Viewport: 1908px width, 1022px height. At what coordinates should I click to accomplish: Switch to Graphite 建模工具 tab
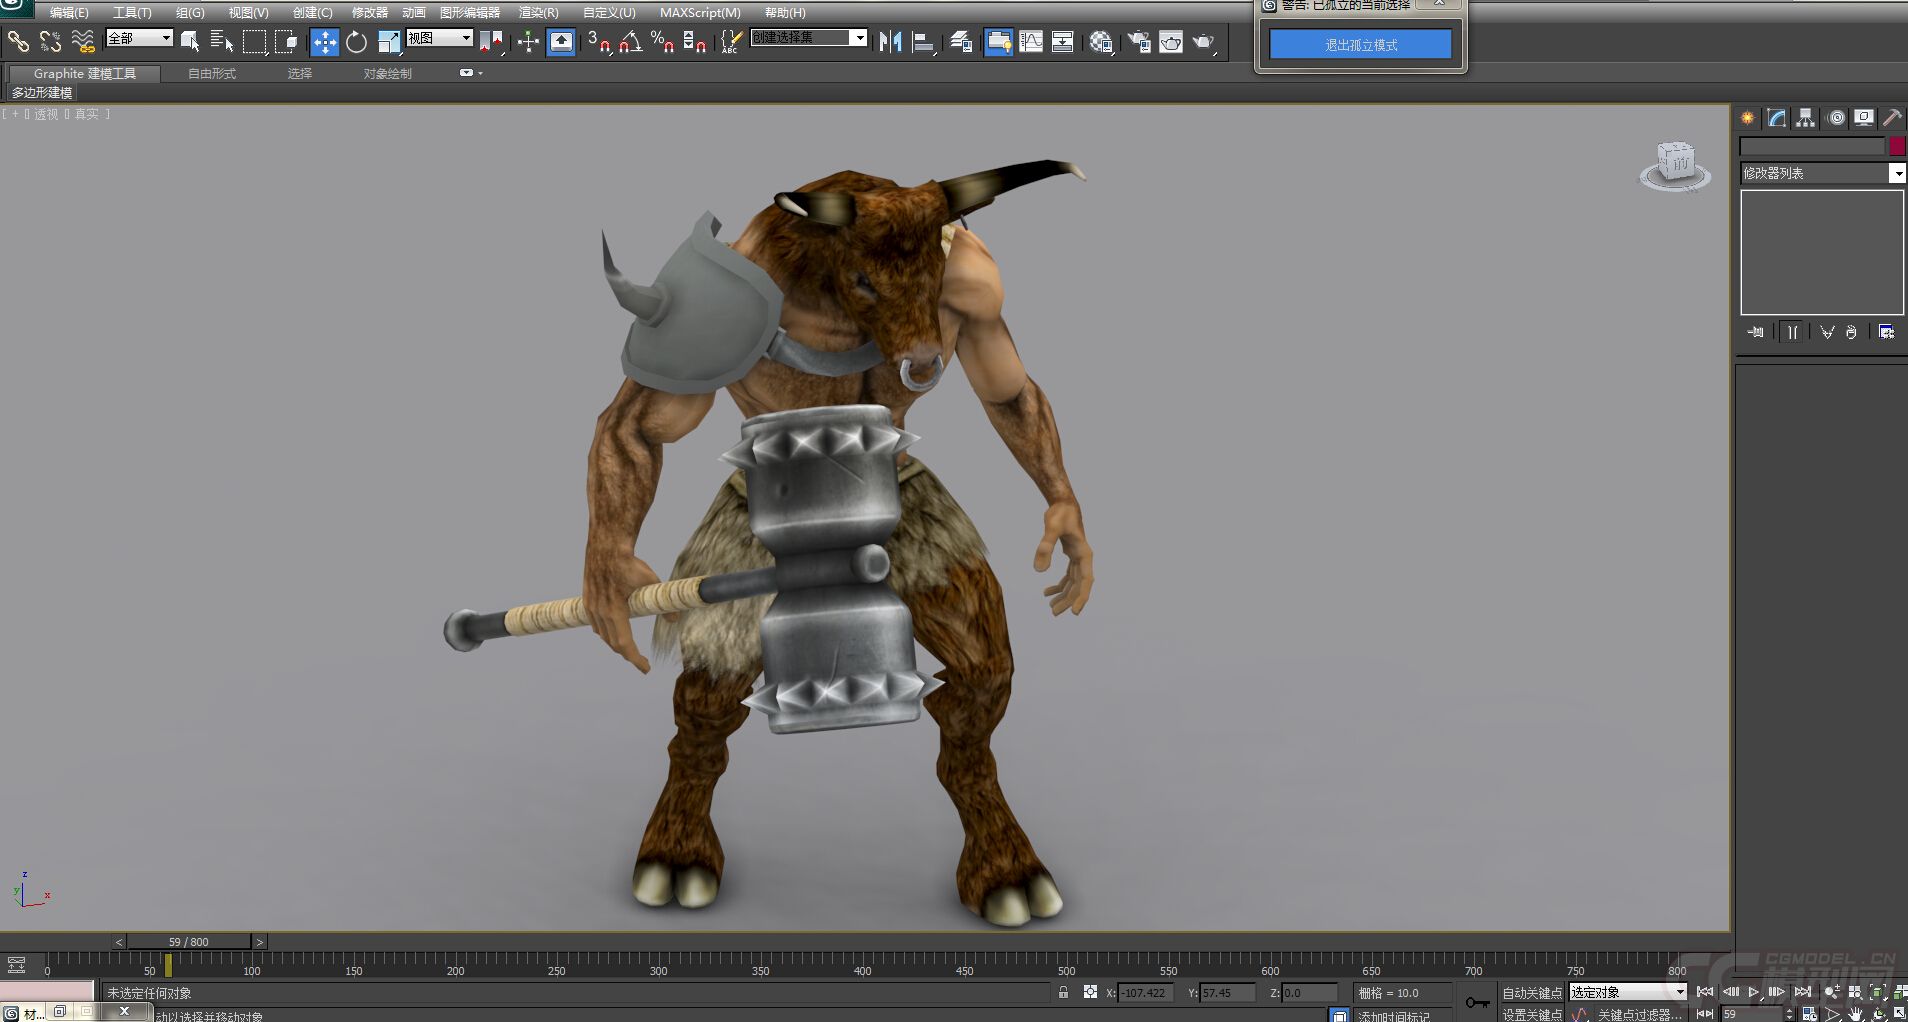84,73
